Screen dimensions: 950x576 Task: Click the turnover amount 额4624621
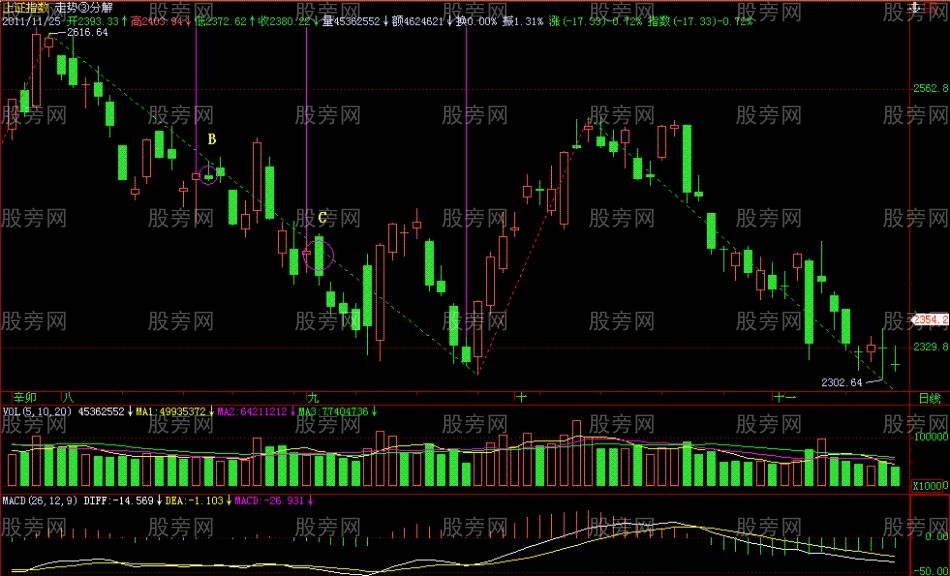416,21
